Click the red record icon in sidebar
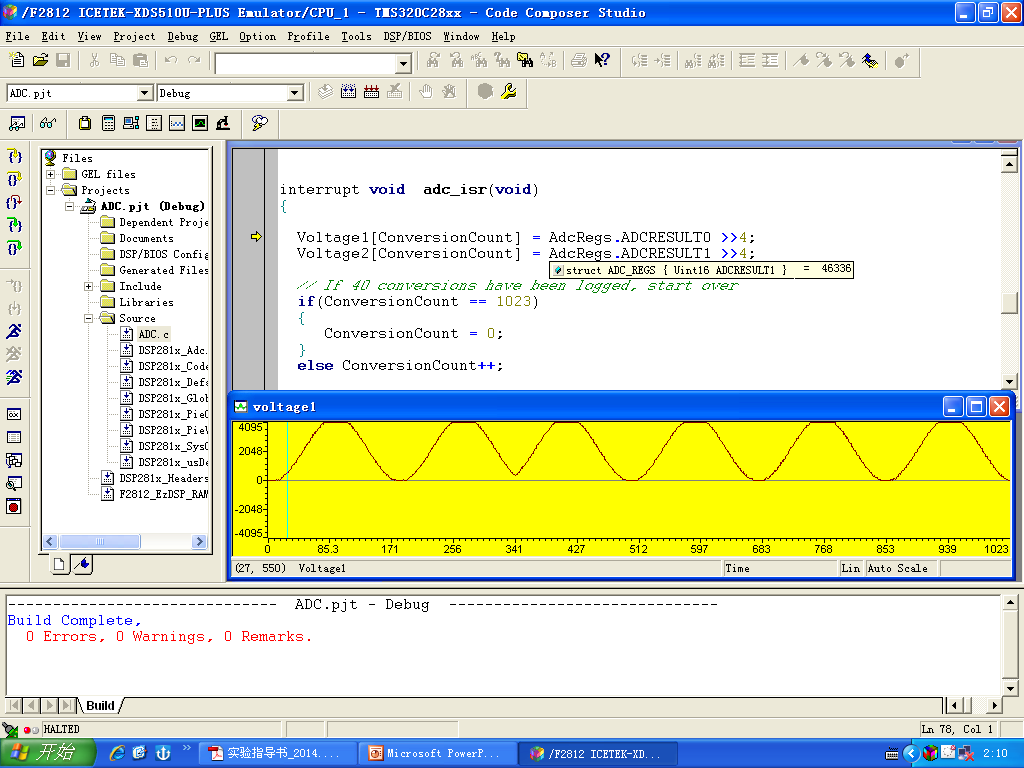1024x768 pixels. point(14,506)
